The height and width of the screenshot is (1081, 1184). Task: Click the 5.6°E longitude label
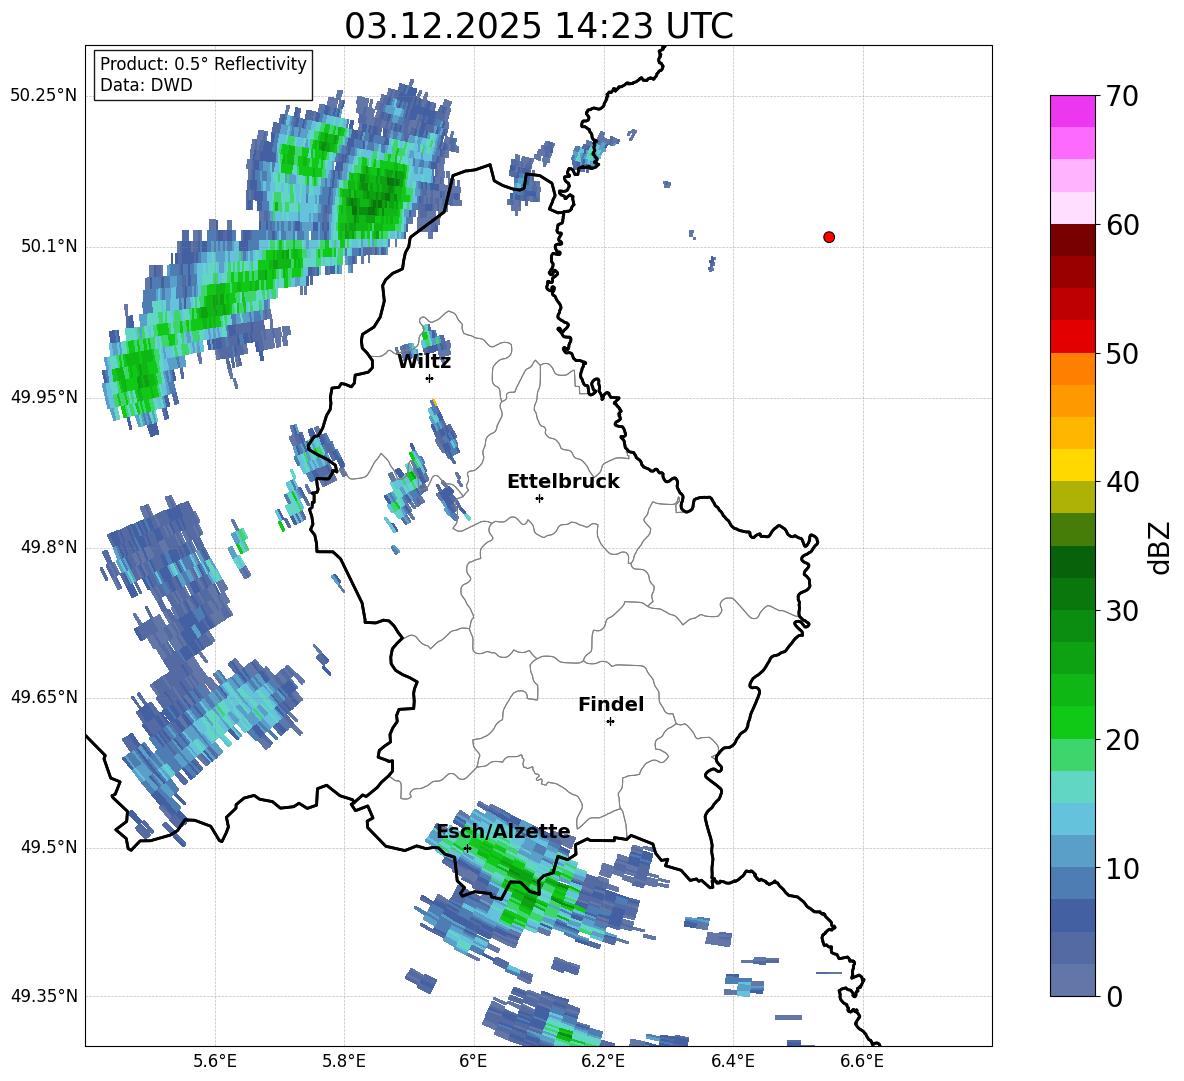[x=214, y=1061]
